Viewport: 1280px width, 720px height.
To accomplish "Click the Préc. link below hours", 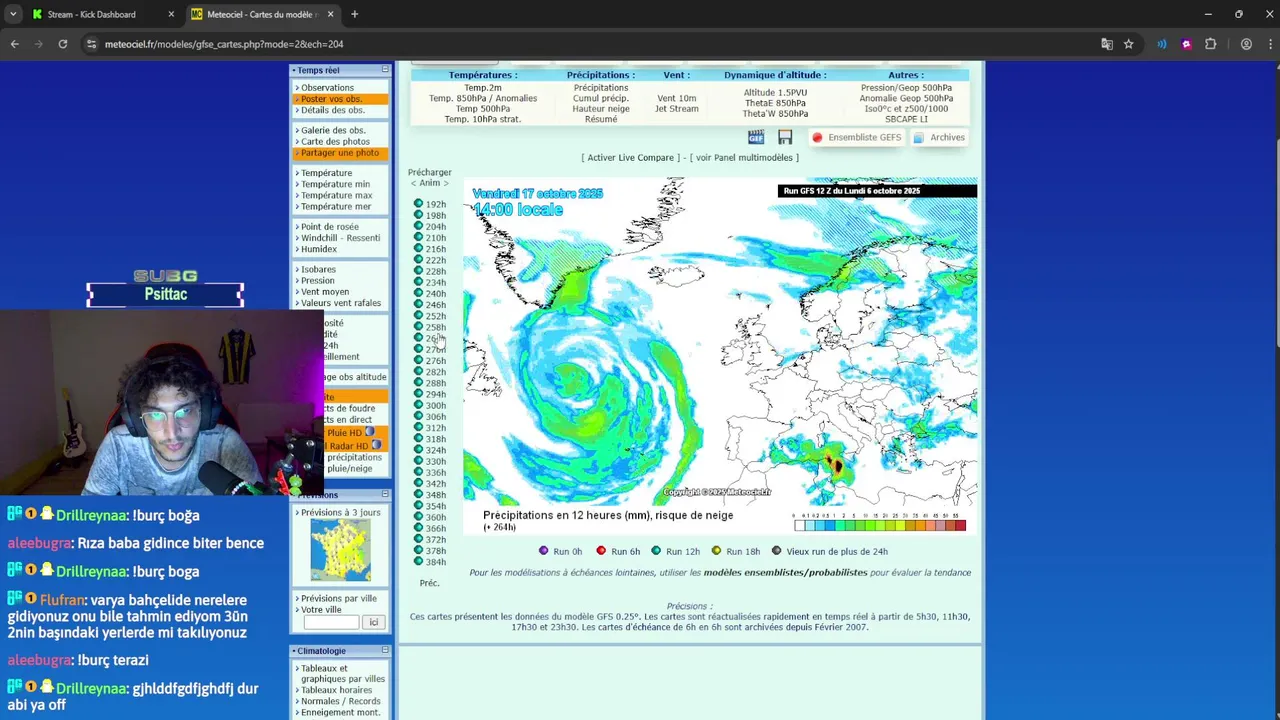I will (x=429, y=583).
